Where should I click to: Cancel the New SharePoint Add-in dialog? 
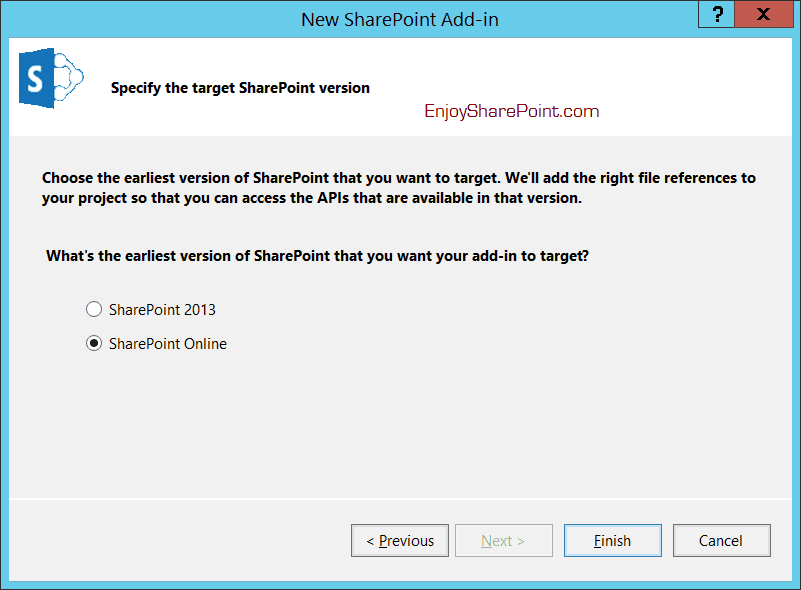coord(721,540)
